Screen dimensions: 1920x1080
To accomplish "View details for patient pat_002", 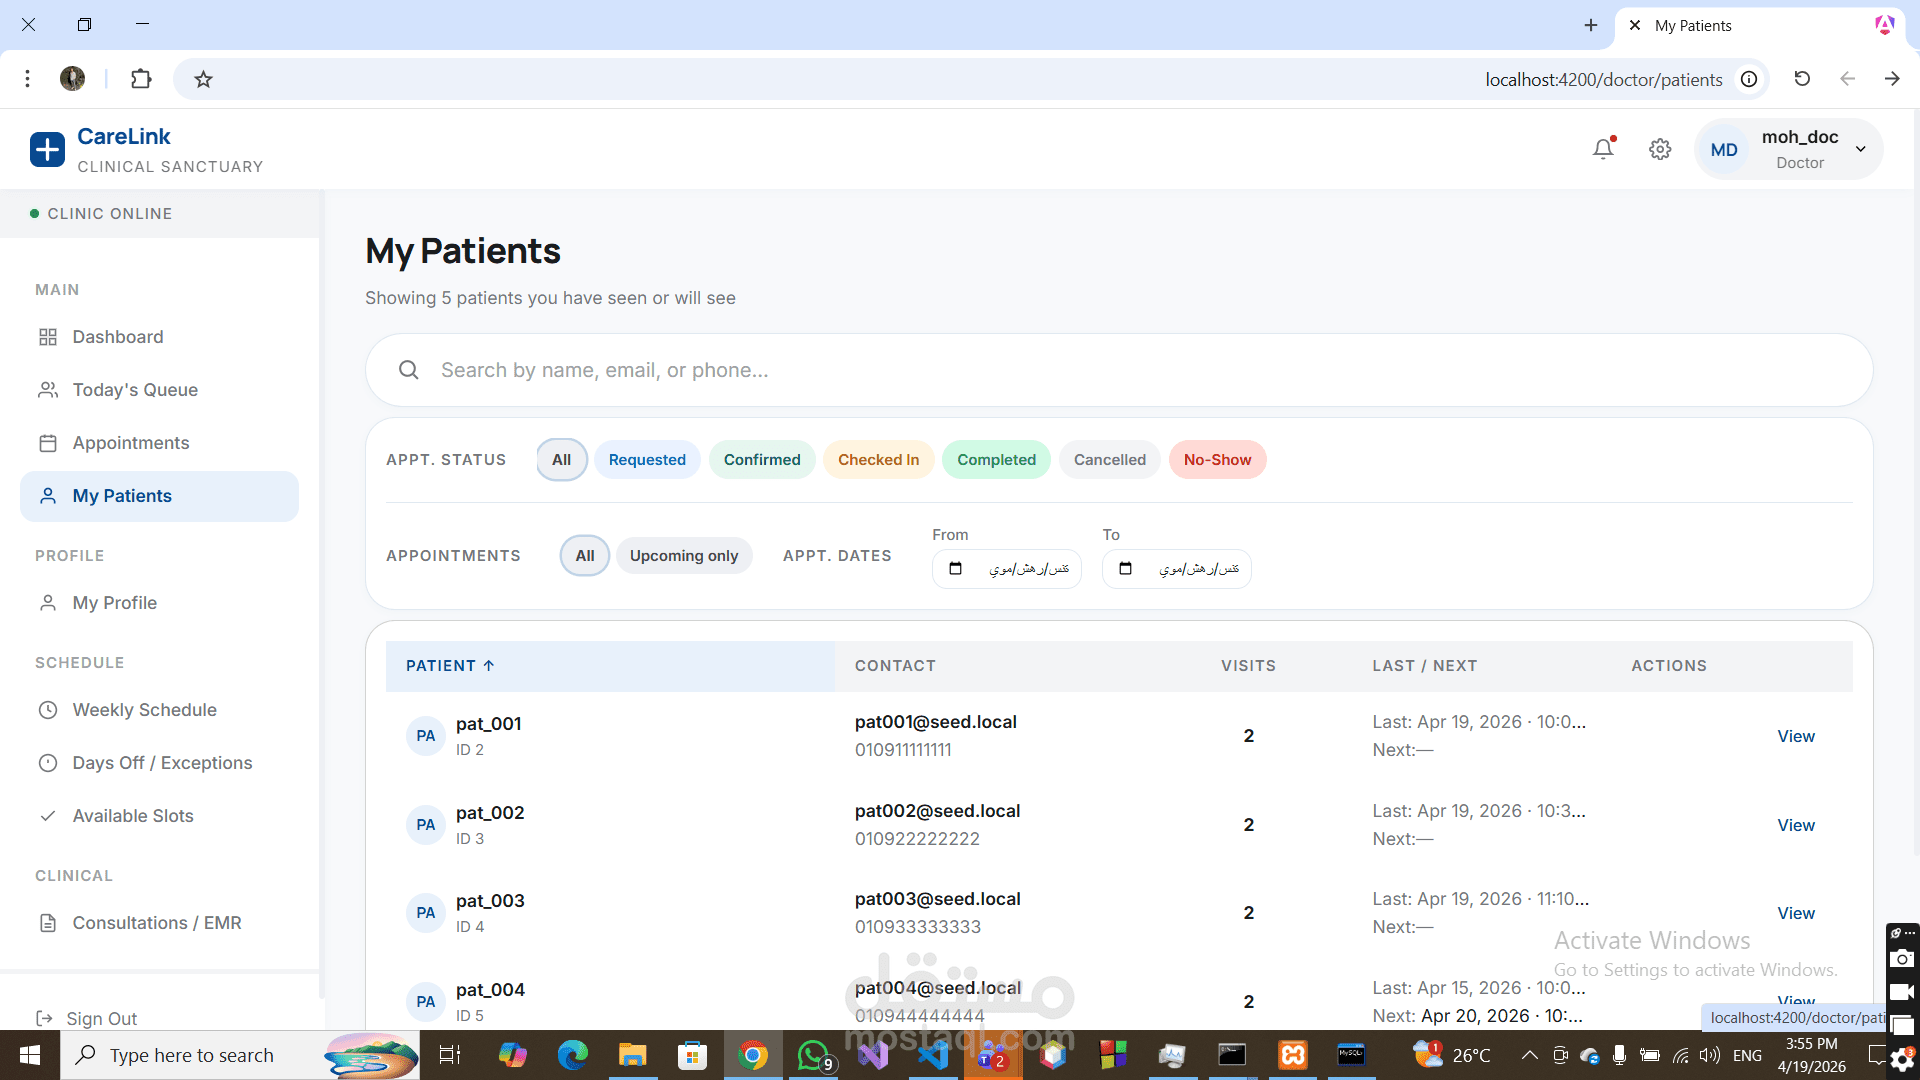I will (x=1795, y=825).
